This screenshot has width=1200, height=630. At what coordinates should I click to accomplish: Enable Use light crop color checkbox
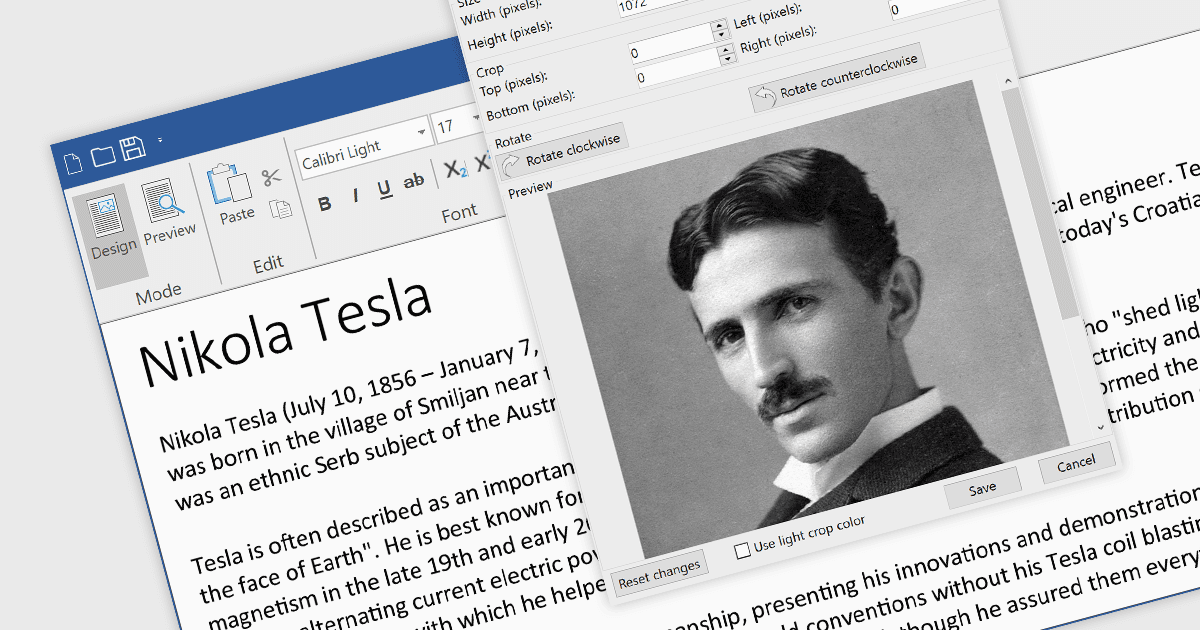point(742,550)
